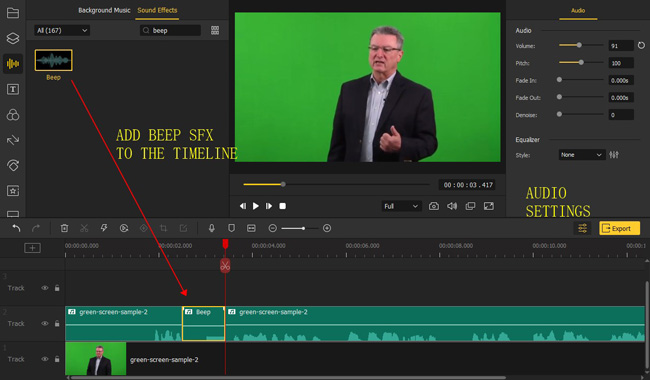This screenshot has height=380, width=650.
Task: Redo the last edit
Action: pos(36,228)
